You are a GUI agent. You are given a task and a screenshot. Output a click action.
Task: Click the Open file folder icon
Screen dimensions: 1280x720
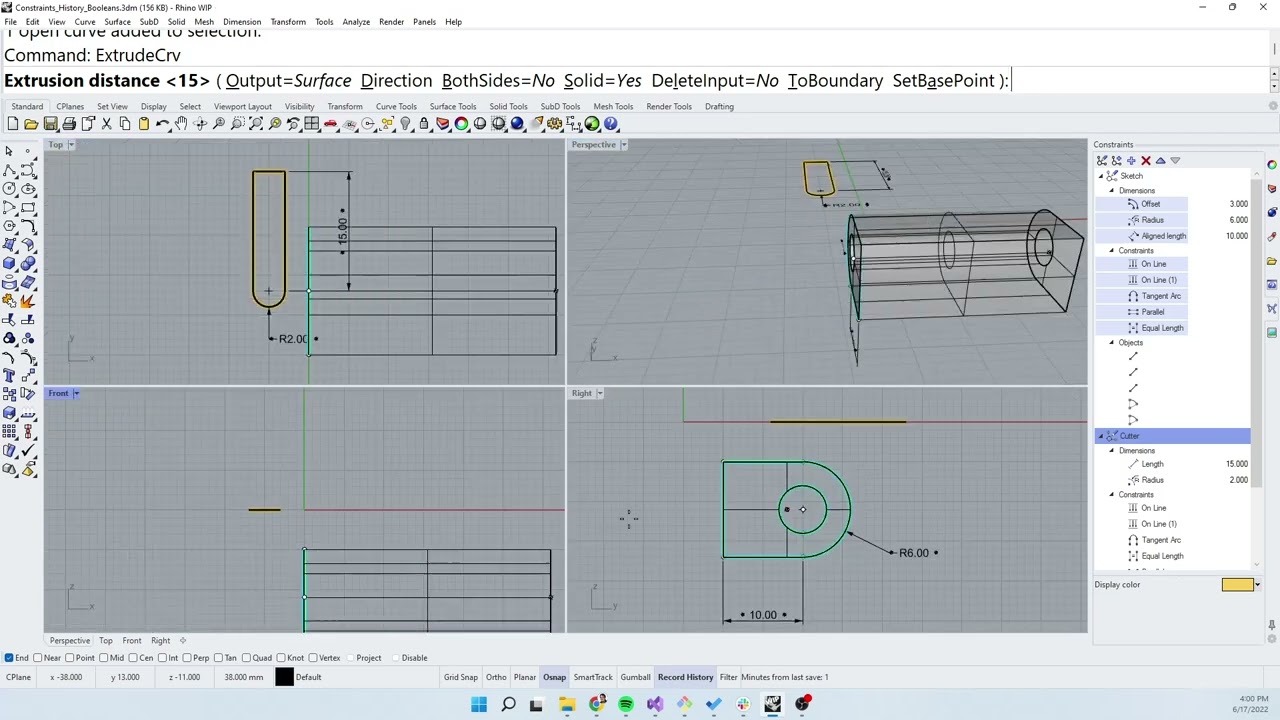pos(31,124)
